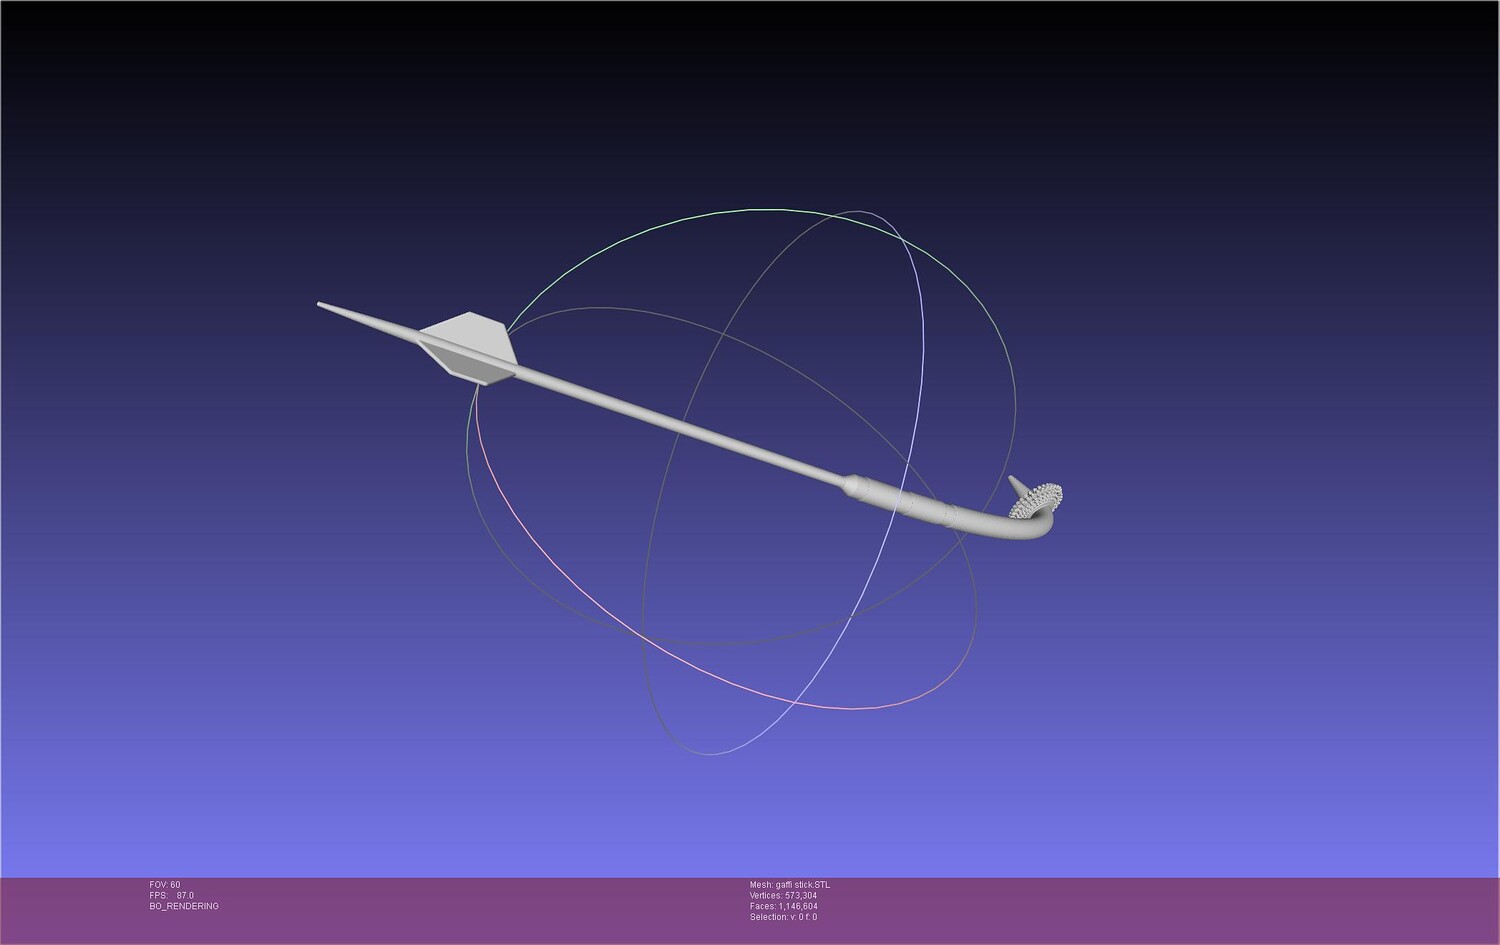The height and width of the screenshot is (945, 1500).
Task: Click the 'FOV: 60' readout
Action: pos(165,885)
